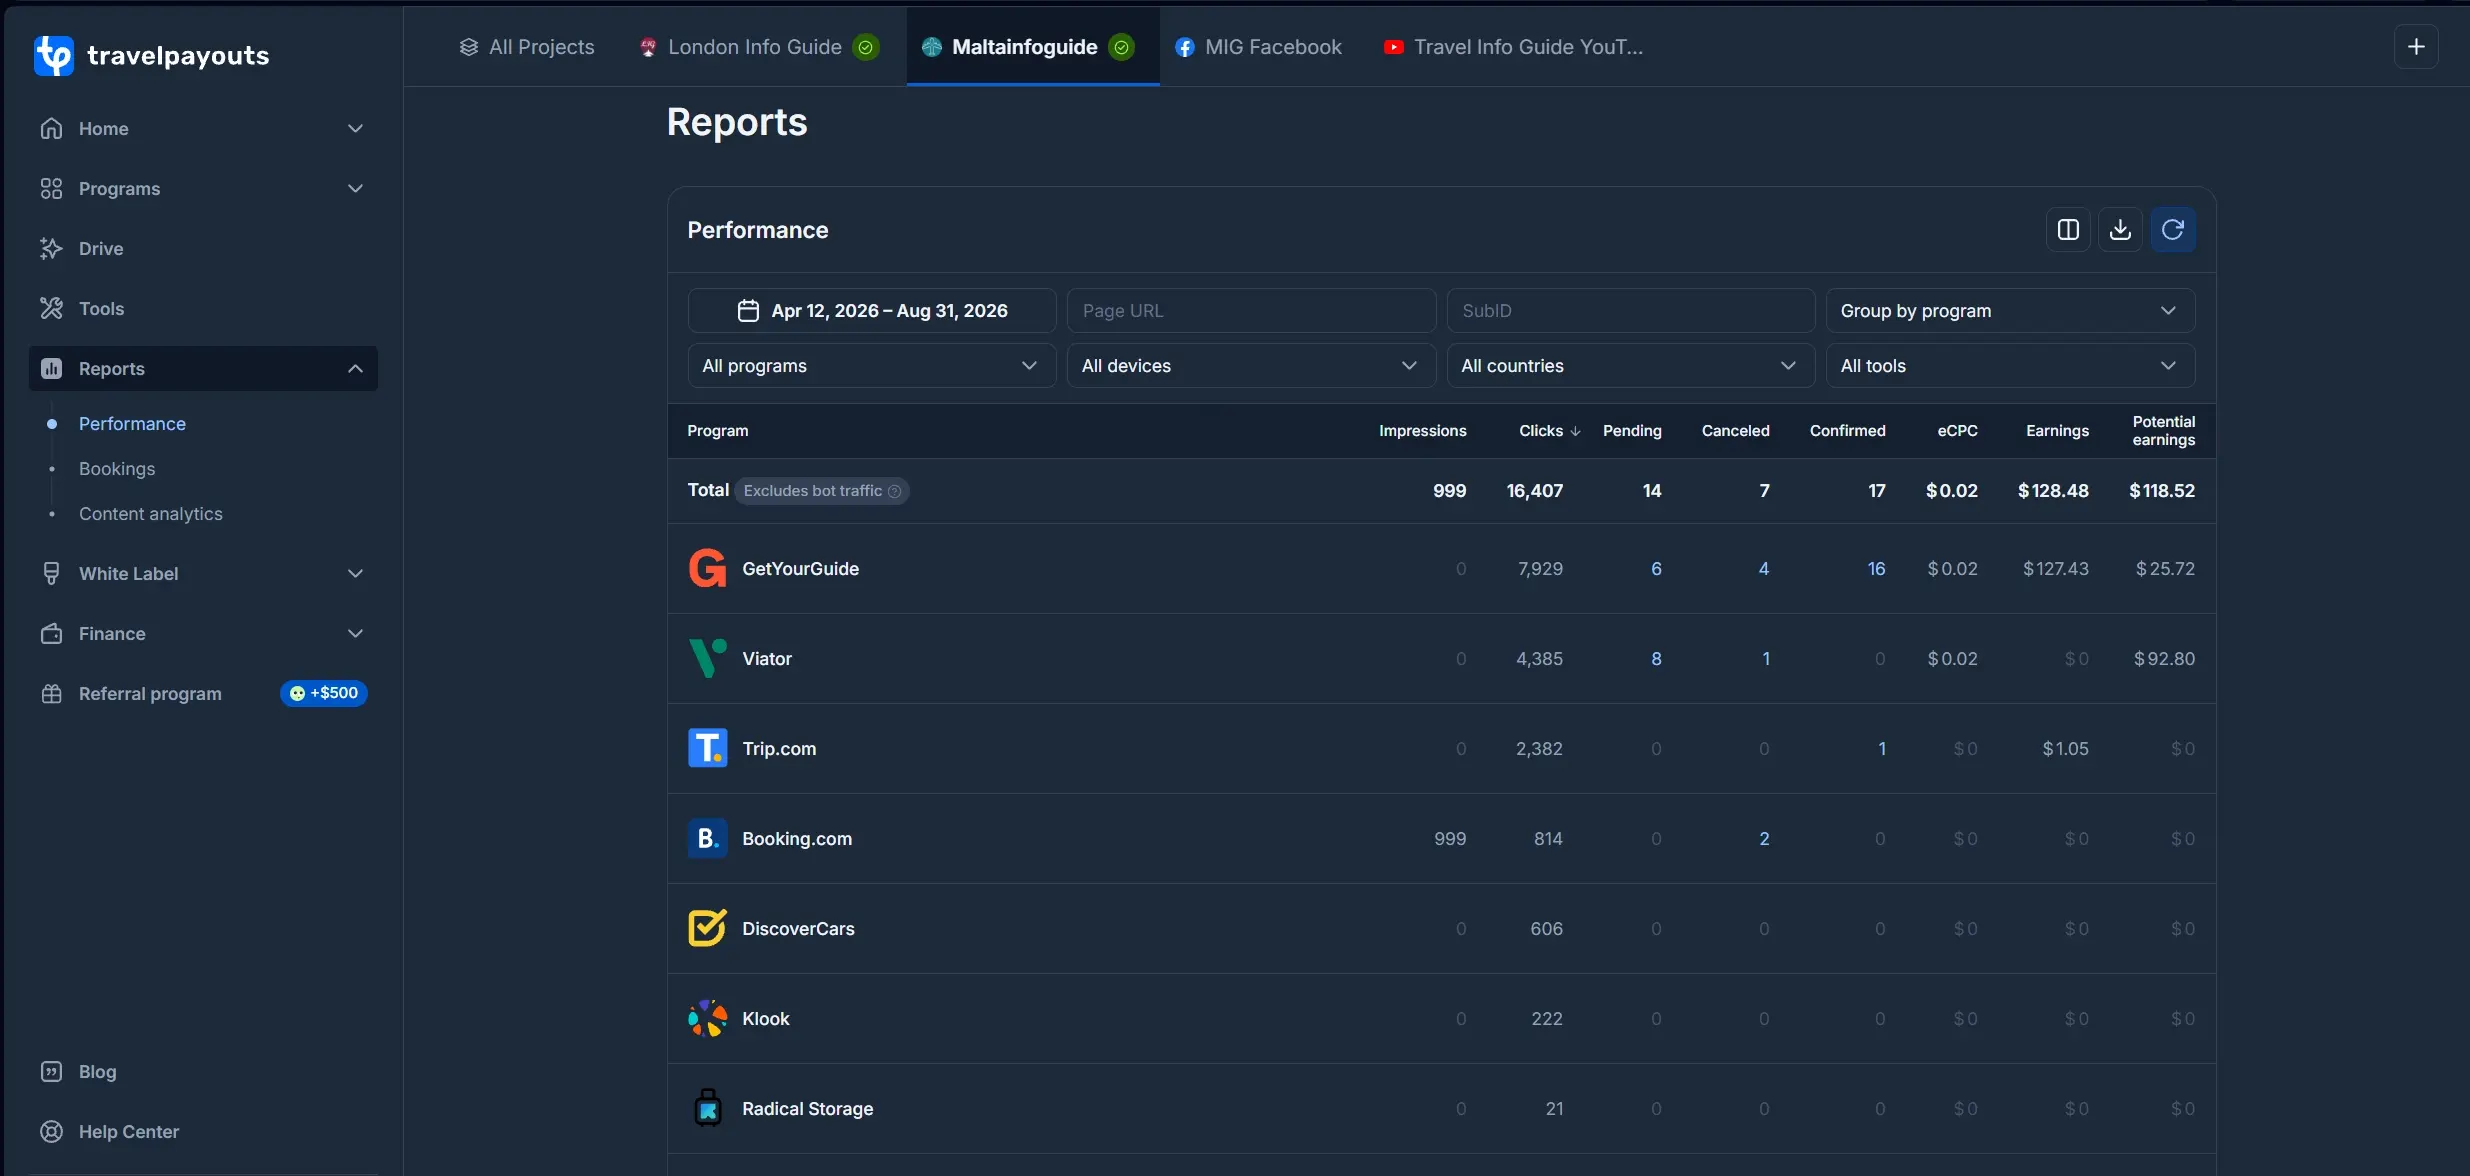Viewport: 2470px width, 1176px height.
Task: Click the calendar icon in date range
Action: point(748,311)
